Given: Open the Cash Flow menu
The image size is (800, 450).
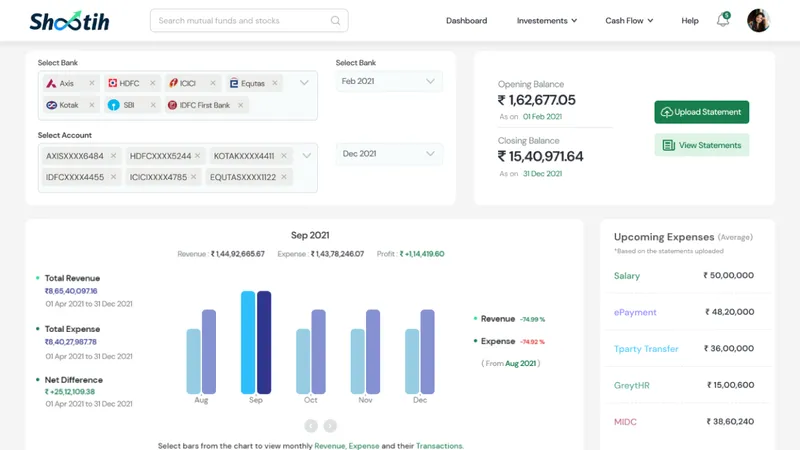Looking at the screenshot, I should click(629, 20).
